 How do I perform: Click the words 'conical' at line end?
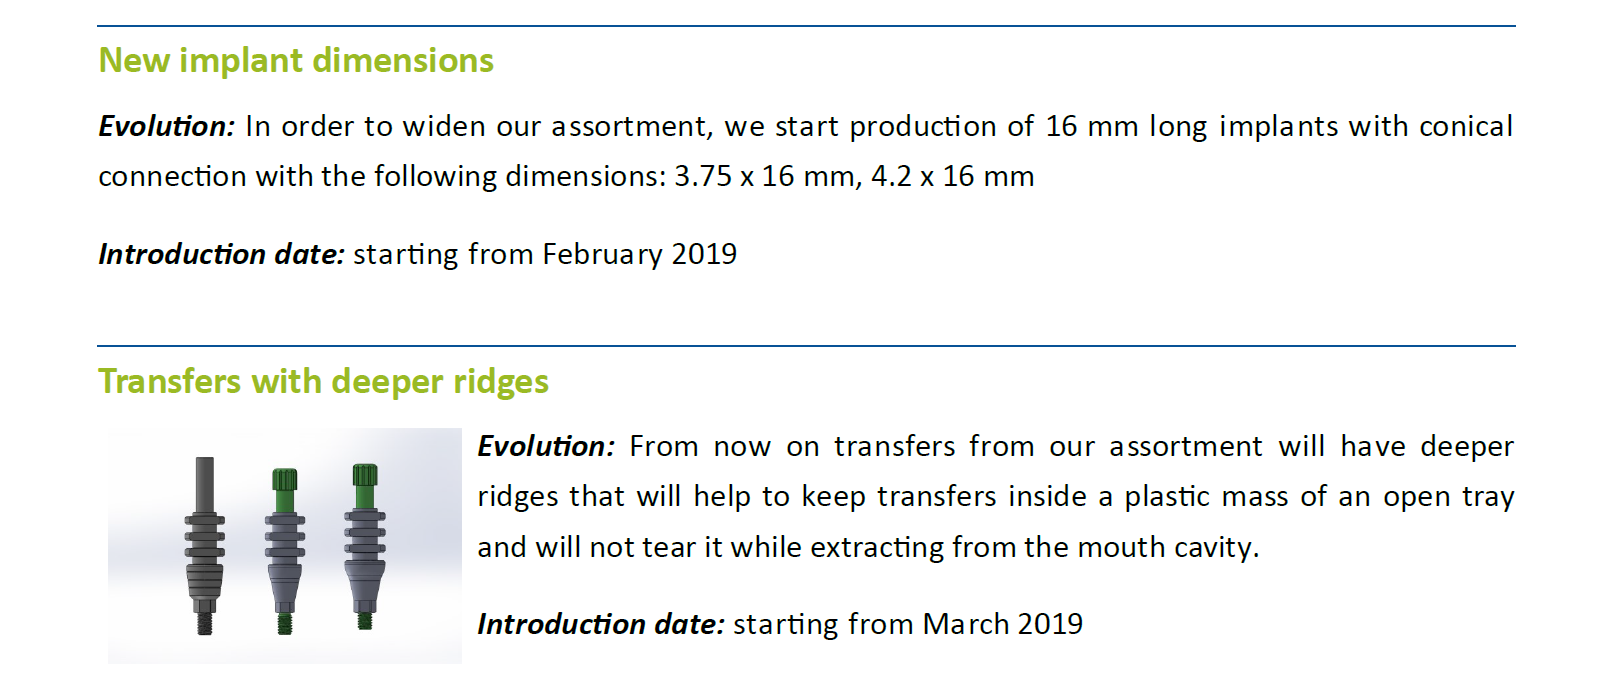(1466, 127)
